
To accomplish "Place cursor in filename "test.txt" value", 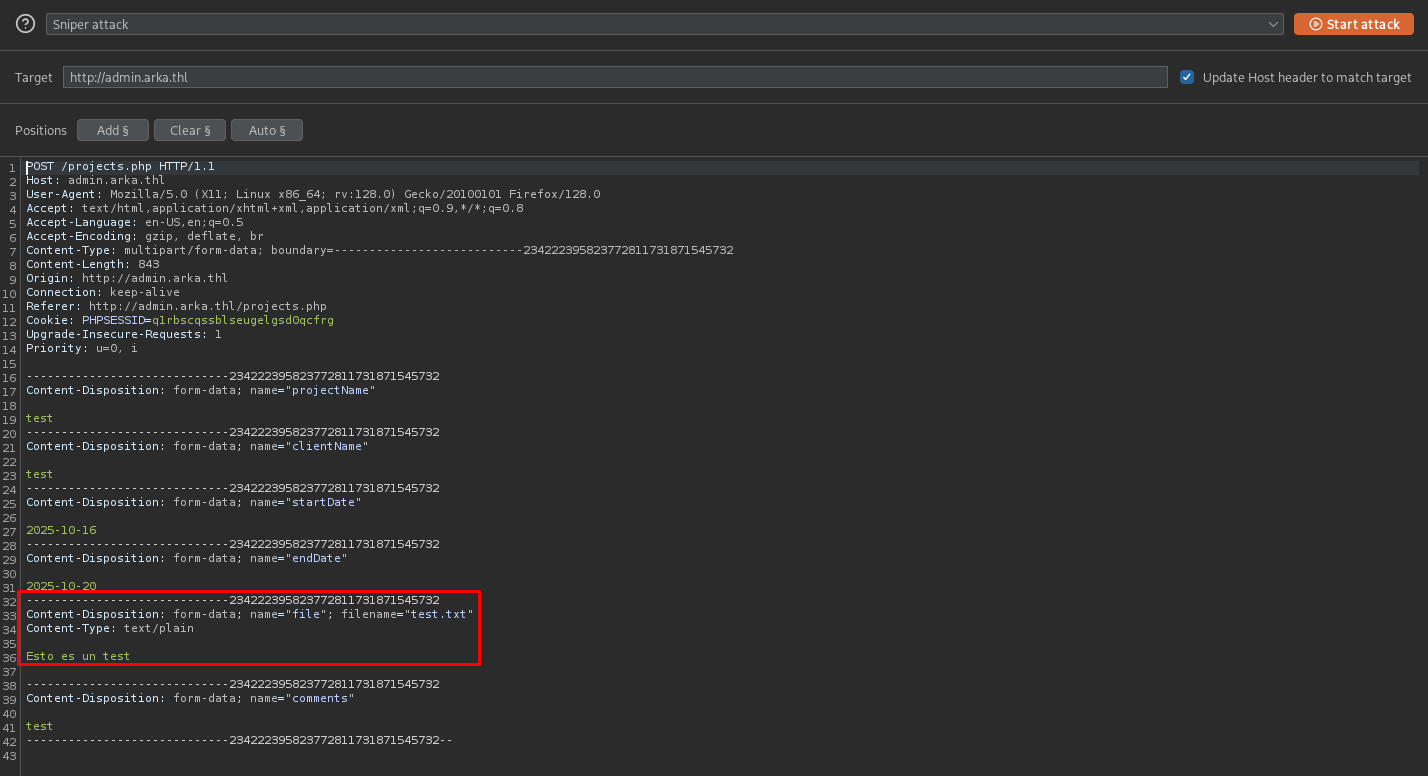I will (439, 614).
